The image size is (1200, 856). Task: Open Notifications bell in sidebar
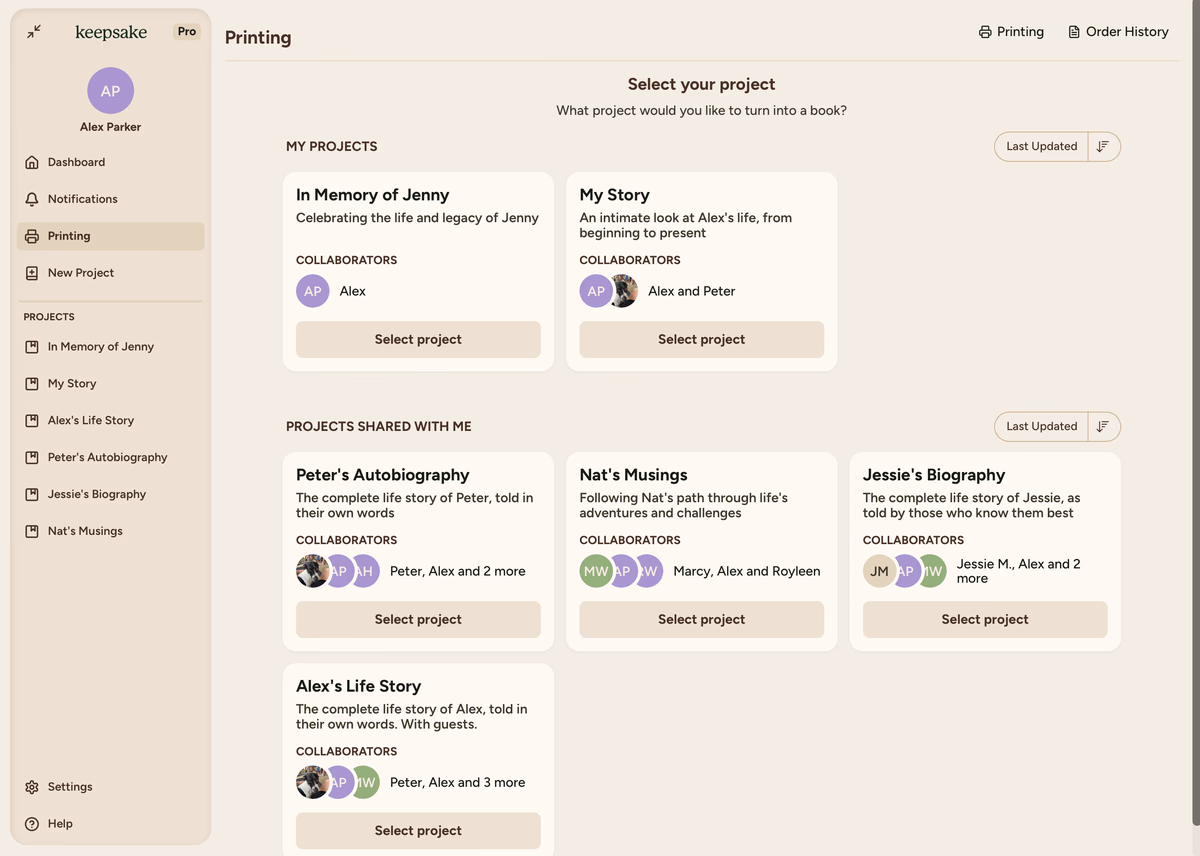tap(32, 199)
